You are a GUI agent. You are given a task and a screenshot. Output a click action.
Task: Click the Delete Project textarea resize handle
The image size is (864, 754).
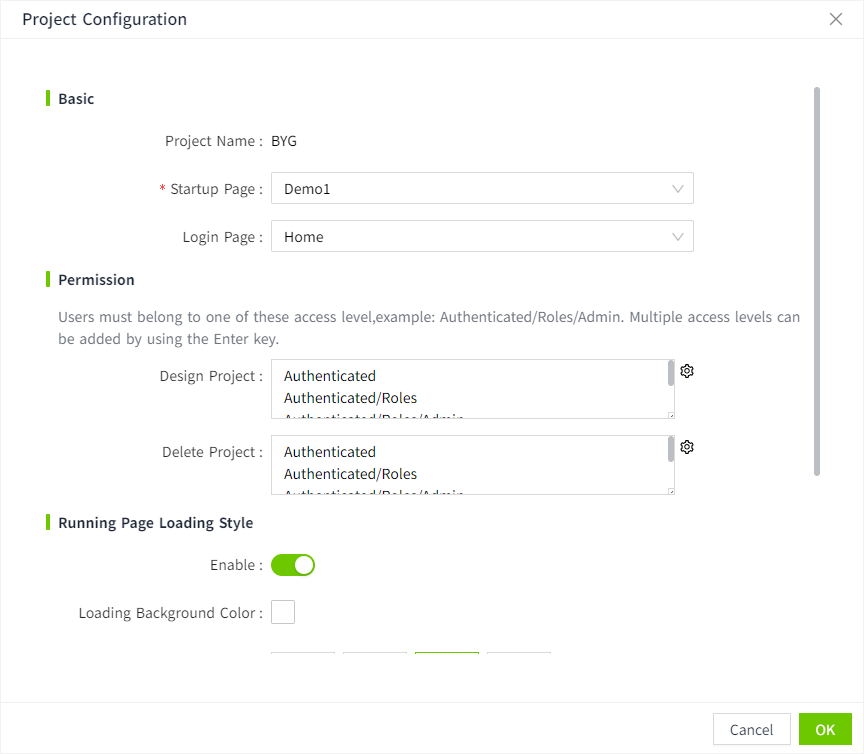pyautogui.click(x=671, y=490)
